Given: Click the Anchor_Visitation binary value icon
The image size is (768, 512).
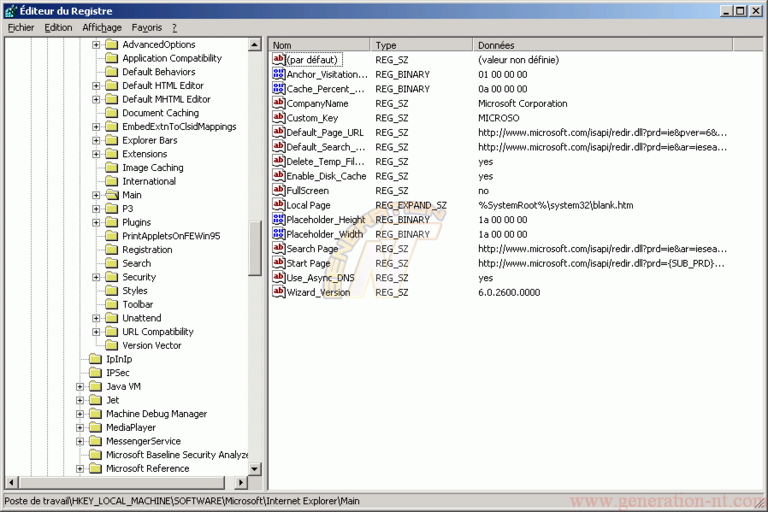Looking at the screenshot, I should (279, 74).
